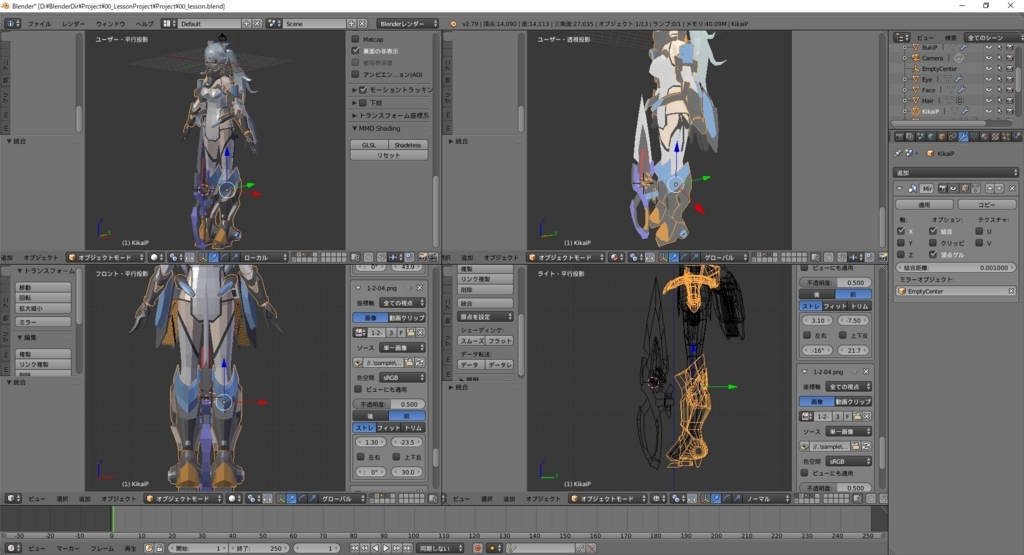Toggle the 裏面の非表示 (backface culling) checkbox
The width and height of the screenshot is (1024, 555).
[x=355, y=51]
